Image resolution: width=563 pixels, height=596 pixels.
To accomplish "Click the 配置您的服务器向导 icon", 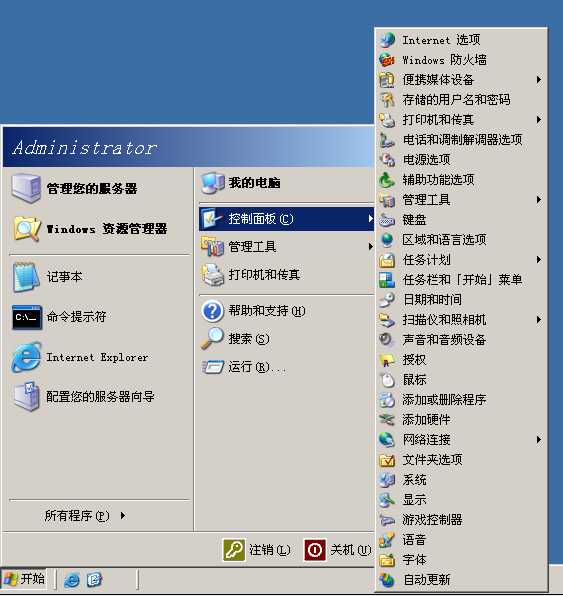I will pyautogui.click(x=26, y=396).
